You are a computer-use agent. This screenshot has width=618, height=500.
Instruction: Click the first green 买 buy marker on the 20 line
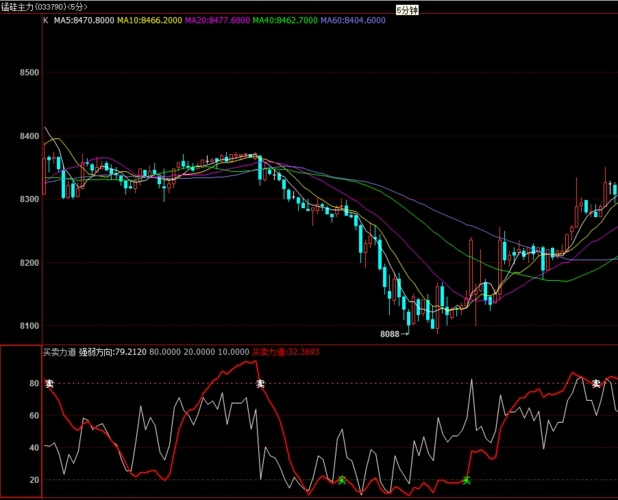[342, 480]
